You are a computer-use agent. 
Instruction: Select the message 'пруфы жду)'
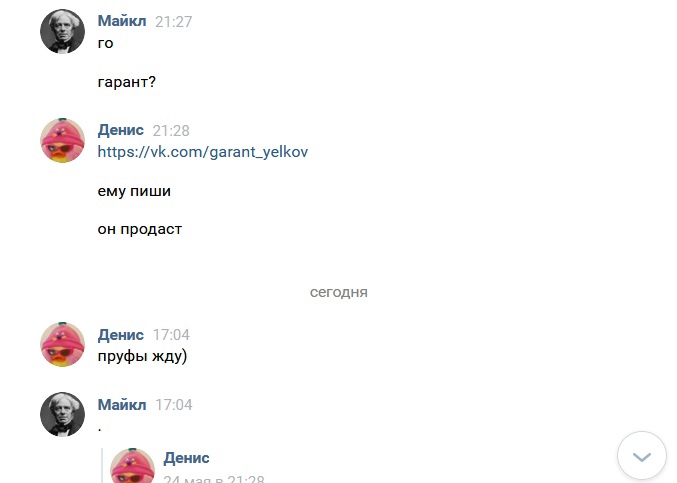tap(143, 356)
